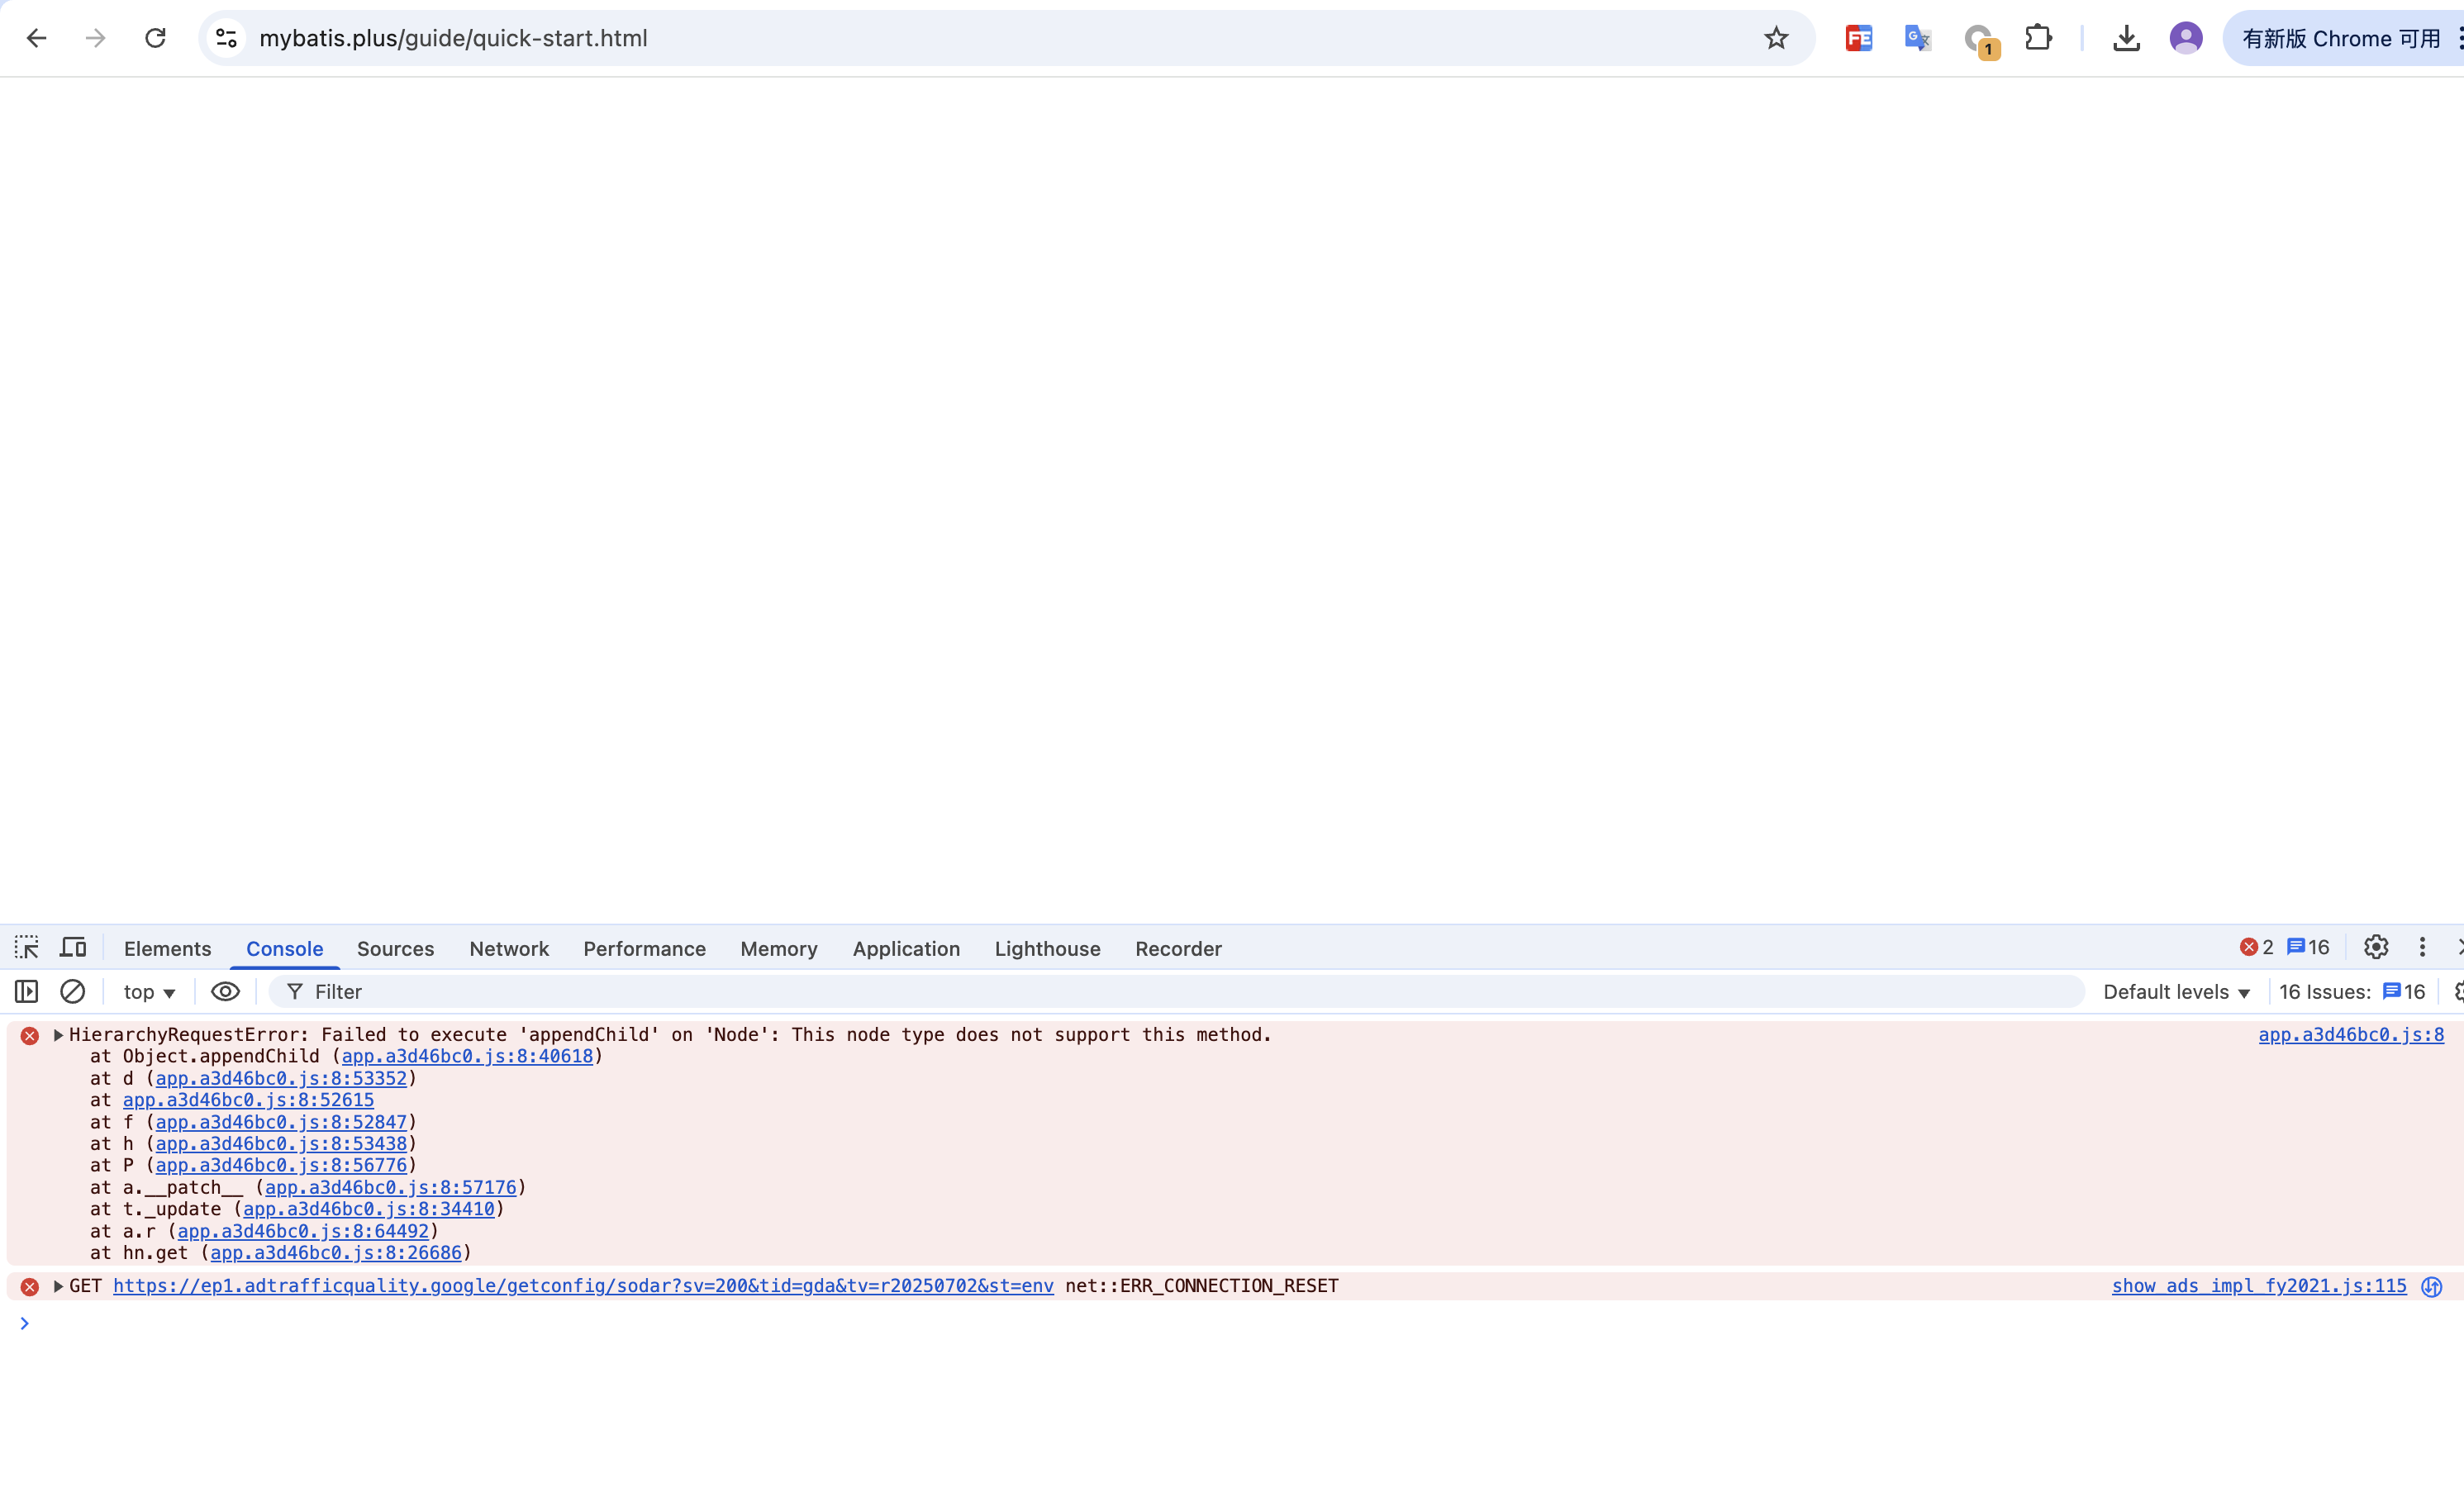Open the extension with orange badge 1
2464x1492 pixels.
[x=1979, y=40]
